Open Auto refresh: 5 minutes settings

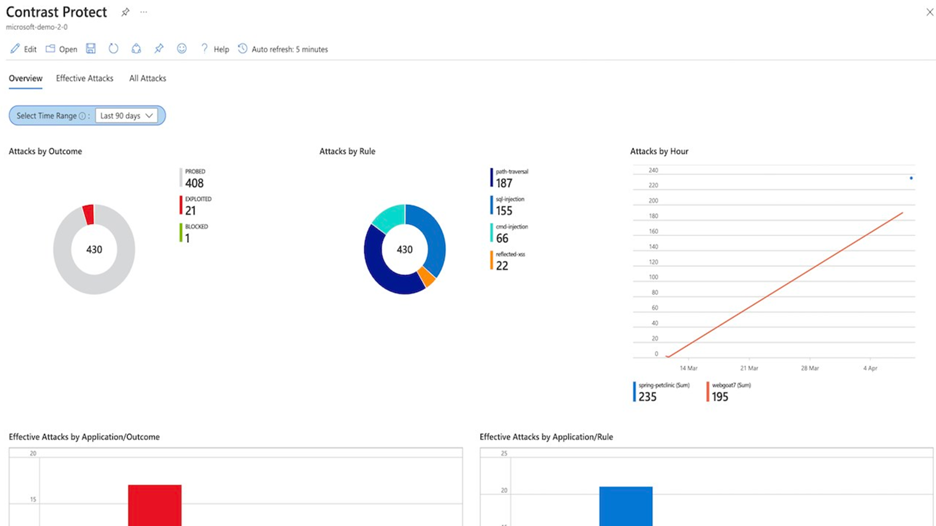(283, 49)
